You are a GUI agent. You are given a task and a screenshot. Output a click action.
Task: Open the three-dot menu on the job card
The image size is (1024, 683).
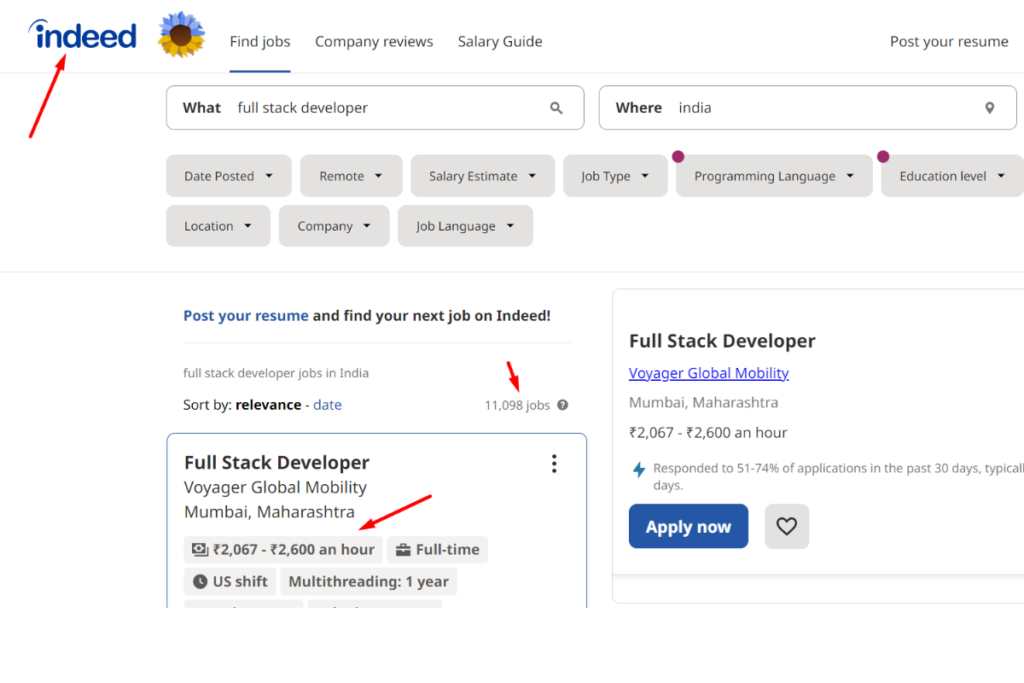tap(554, 463)
